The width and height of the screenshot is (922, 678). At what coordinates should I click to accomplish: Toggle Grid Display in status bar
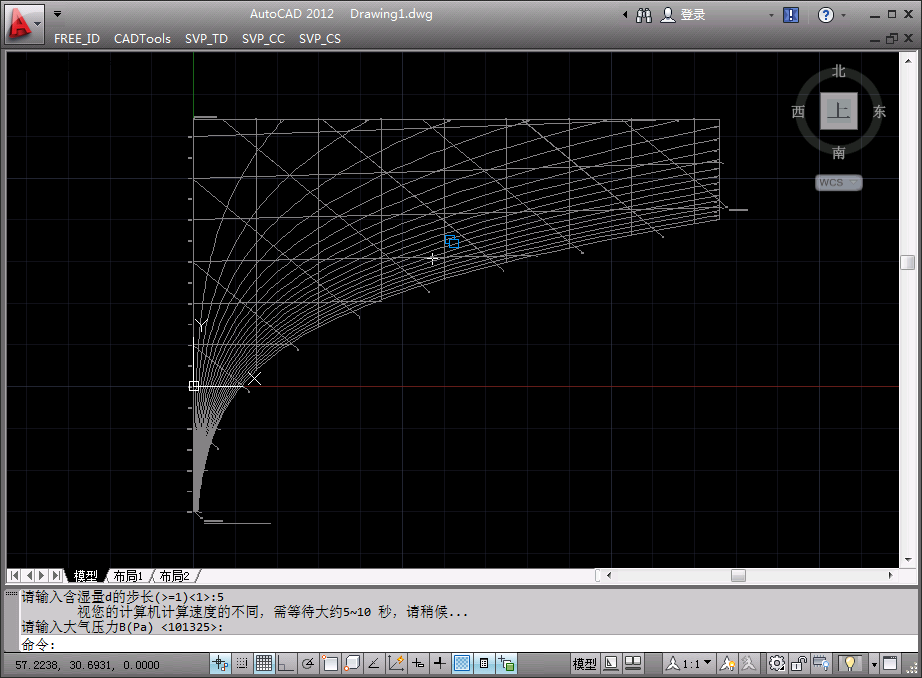(x=264, y=664)
